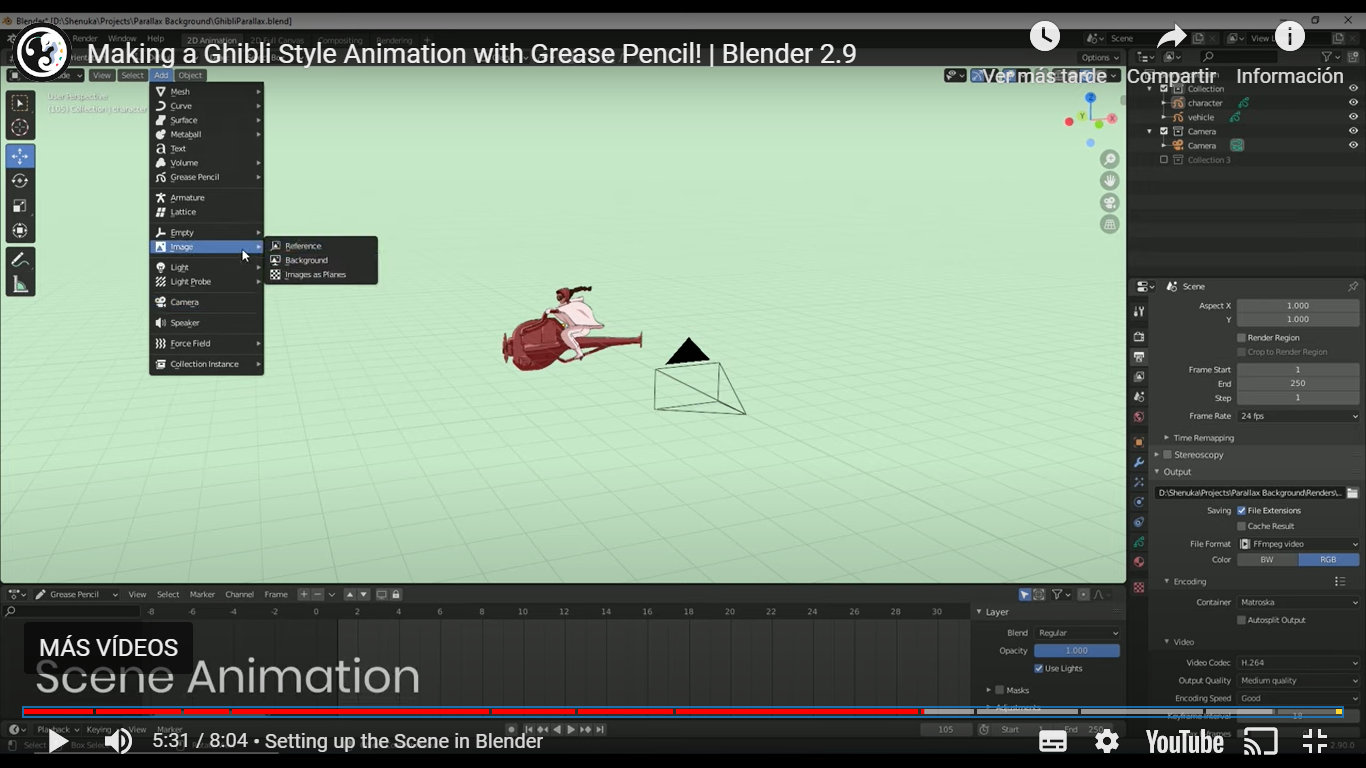This screenshot has height=768, width=1366.
Task: Click the cast to TV icon
Action: click(1261, 741)
